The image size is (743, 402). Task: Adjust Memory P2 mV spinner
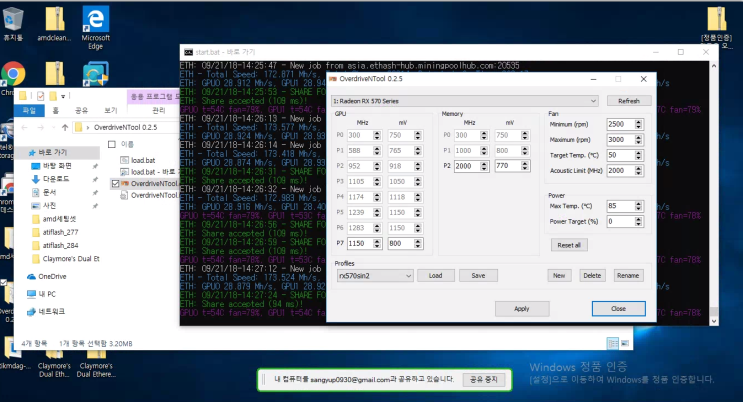click(x=525, y=166)
